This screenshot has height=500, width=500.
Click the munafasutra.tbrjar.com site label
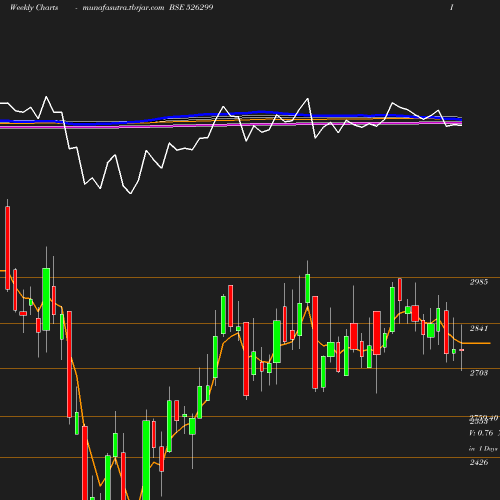click(x=123, y=8)
